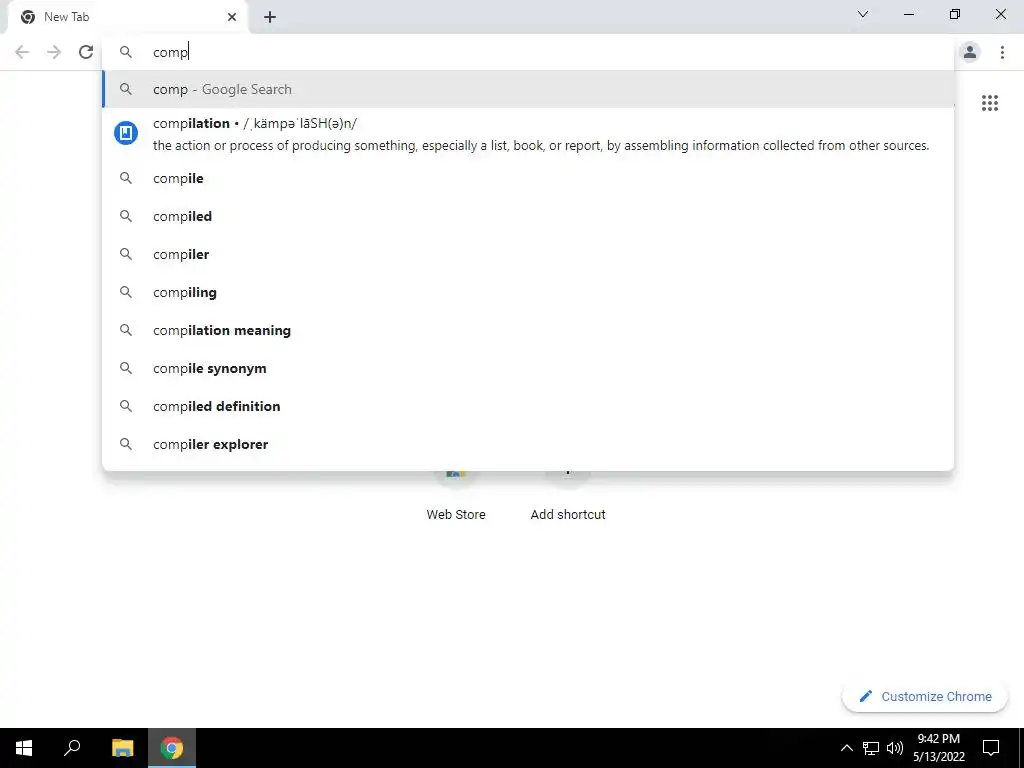This screenshot has width=1024, height=768.
Task: Select the 'compile' suggestion
Action: click(528, 178)
